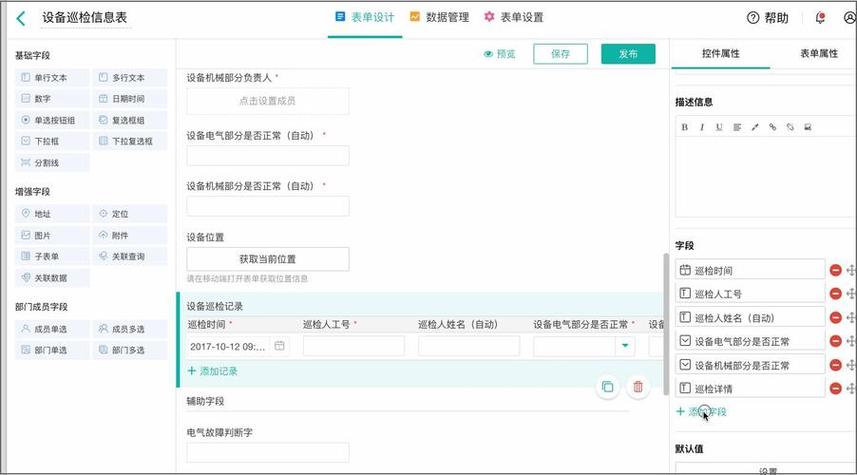Add 下拉框 field widget
The image size is (857, 475).
52,141
